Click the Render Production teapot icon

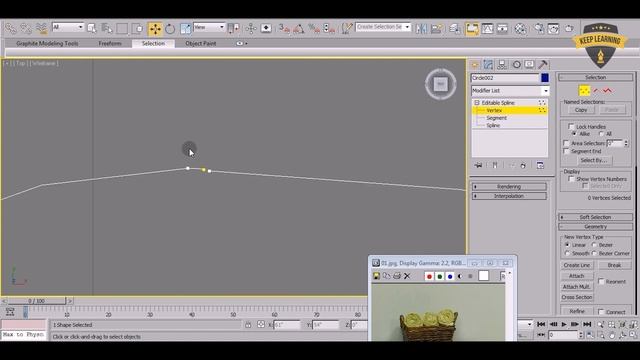(569, 28)
